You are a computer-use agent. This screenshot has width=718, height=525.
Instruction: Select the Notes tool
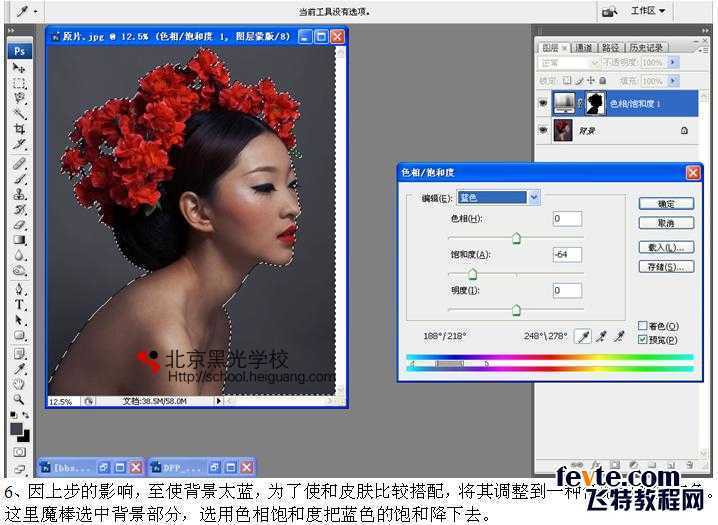[x=19, y=354]
